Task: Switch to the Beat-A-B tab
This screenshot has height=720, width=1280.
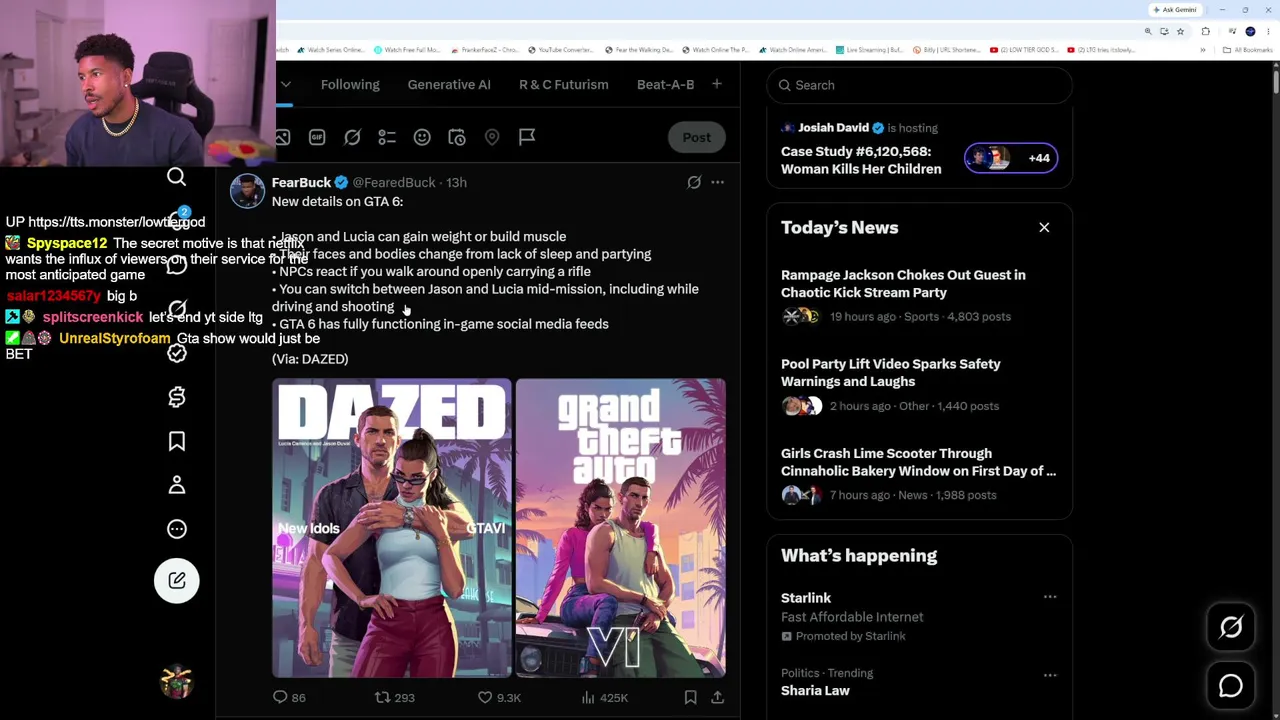Action: [x=666, y=85]
